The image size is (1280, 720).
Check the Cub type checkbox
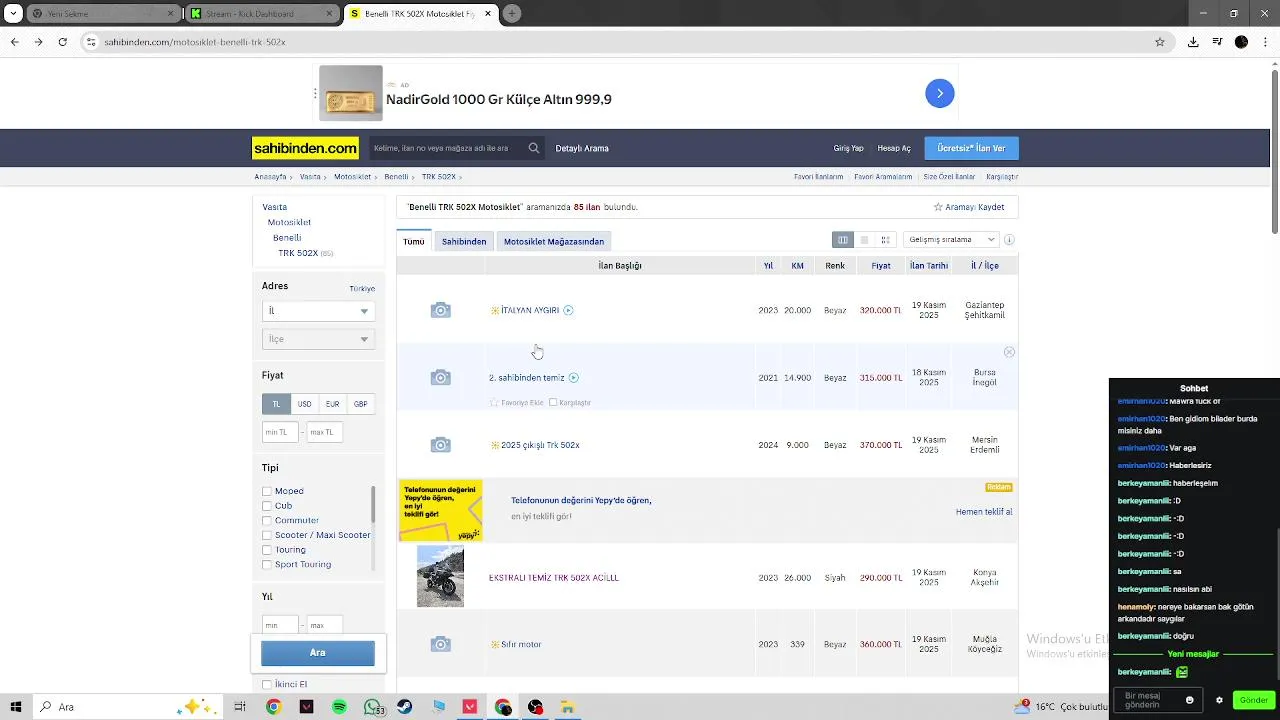(x=267, y=506)
